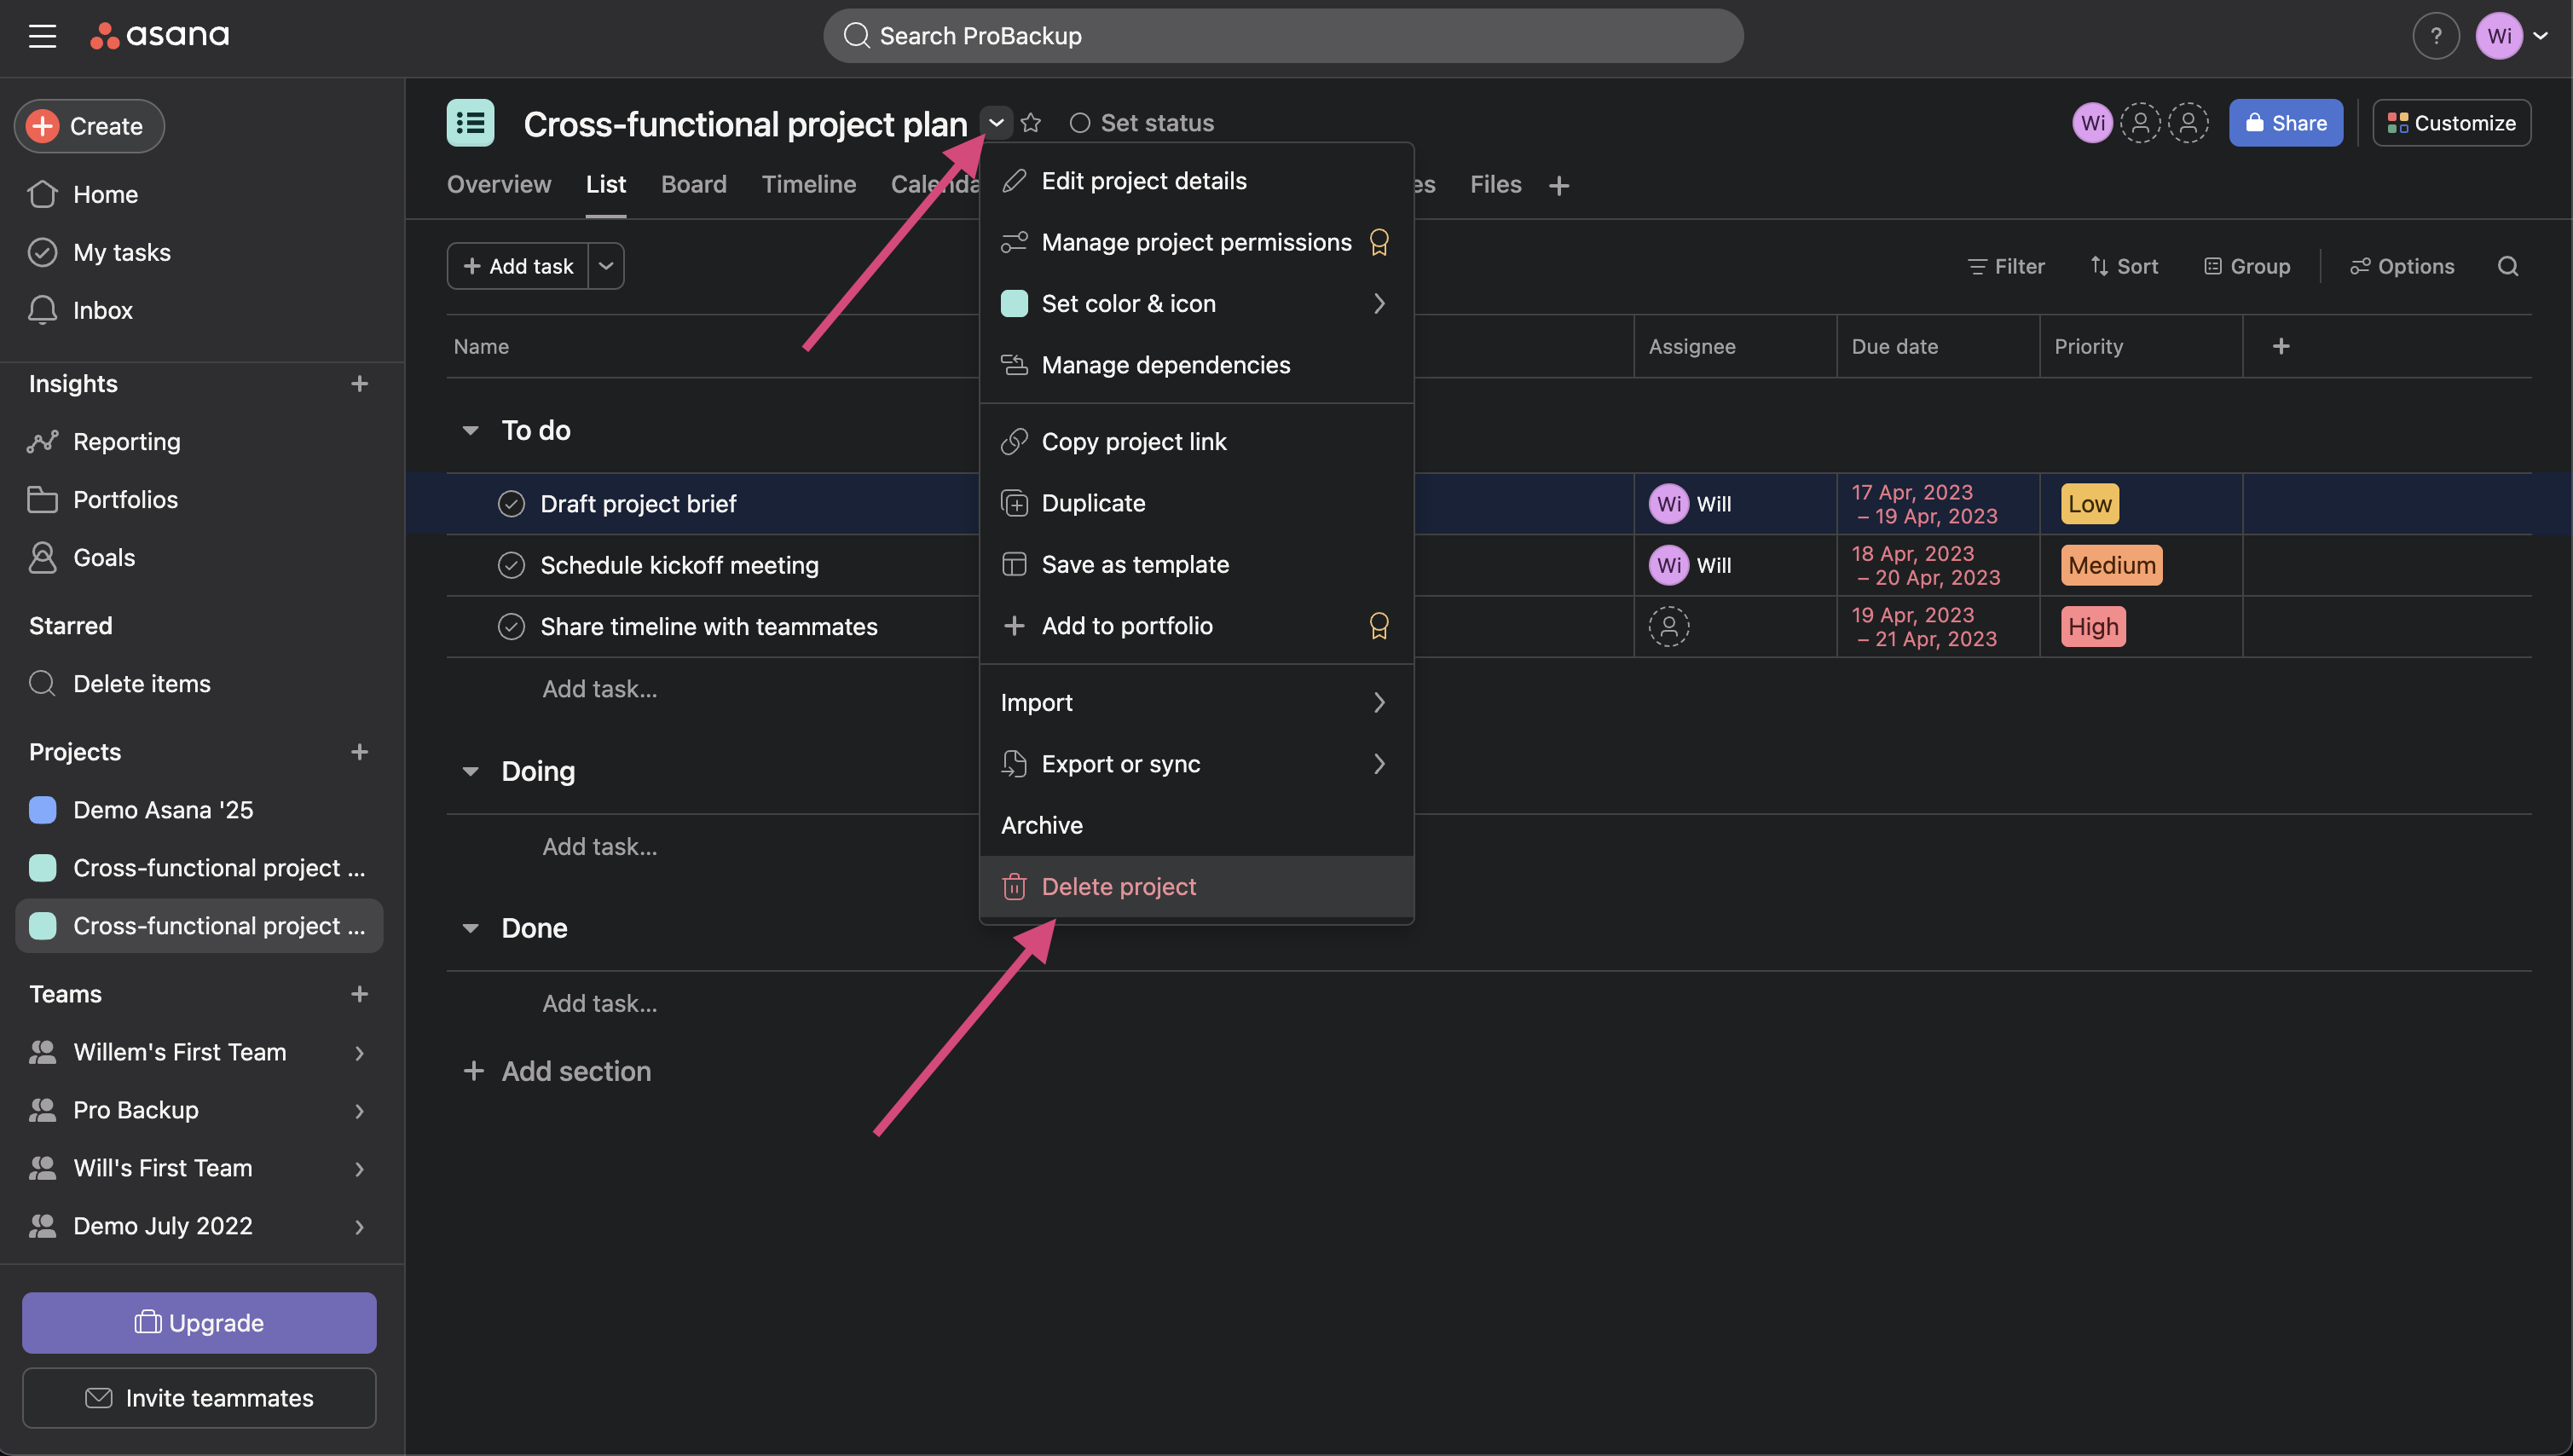Click the hamburger menu icon

click(x=42, y=36)
